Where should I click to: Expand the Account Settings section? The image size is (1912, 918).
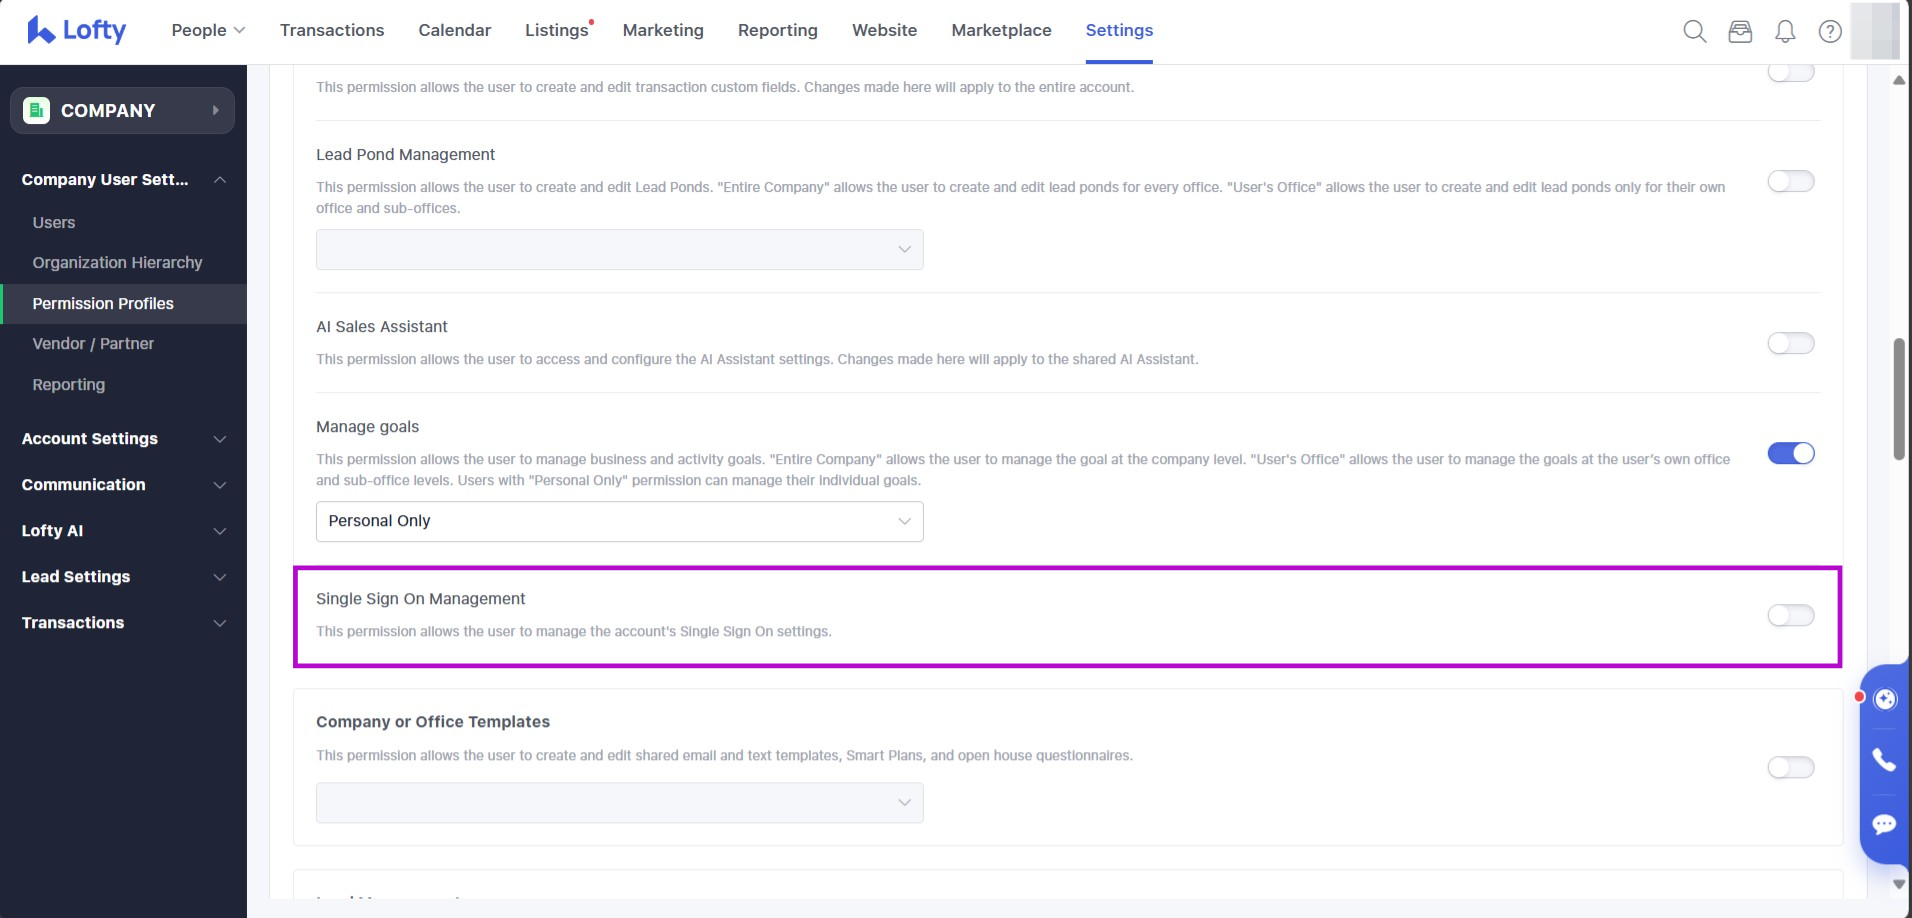[123, 439]
